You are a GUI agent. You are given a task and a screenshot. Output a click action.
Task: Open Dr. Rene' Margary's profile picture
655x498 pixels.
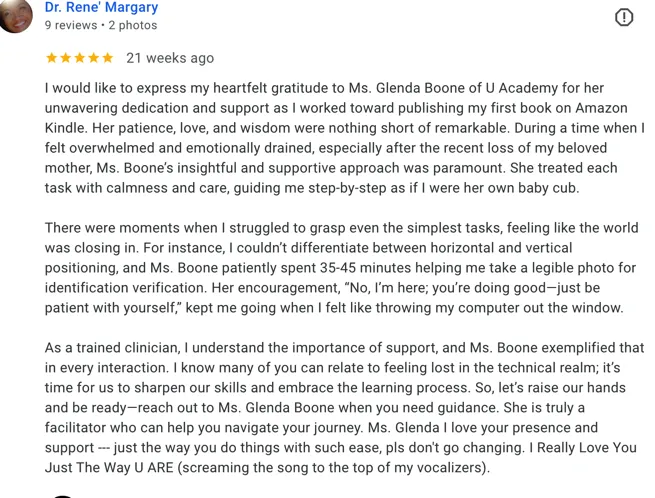coord(15,15)
